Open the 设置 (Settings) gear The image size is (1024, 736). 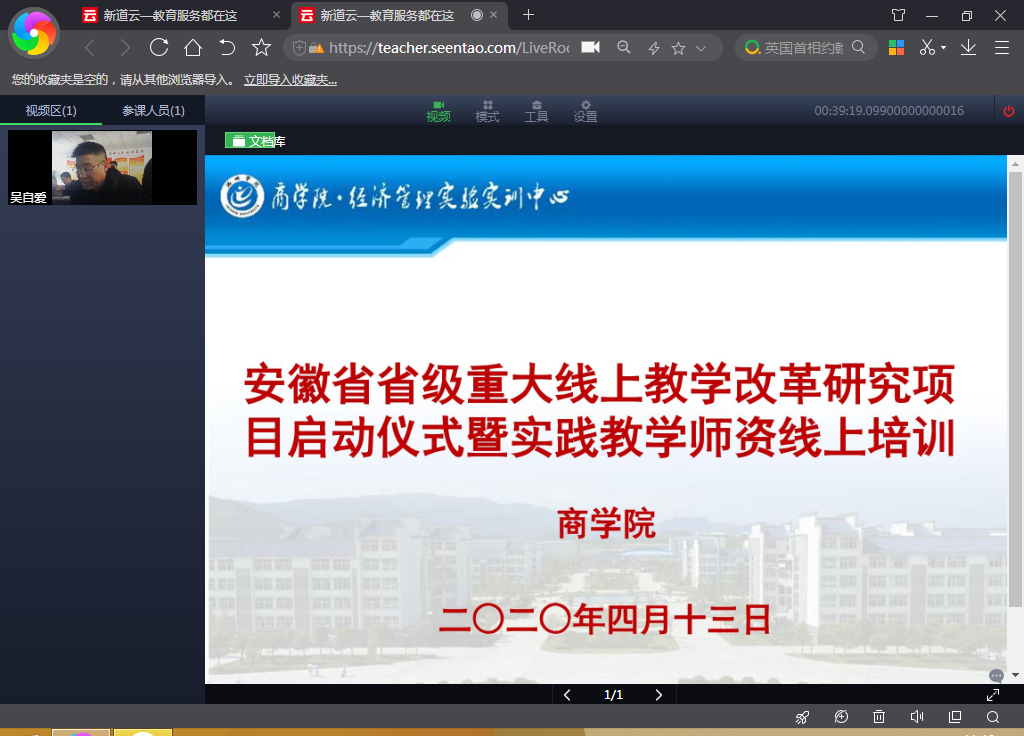585,111
